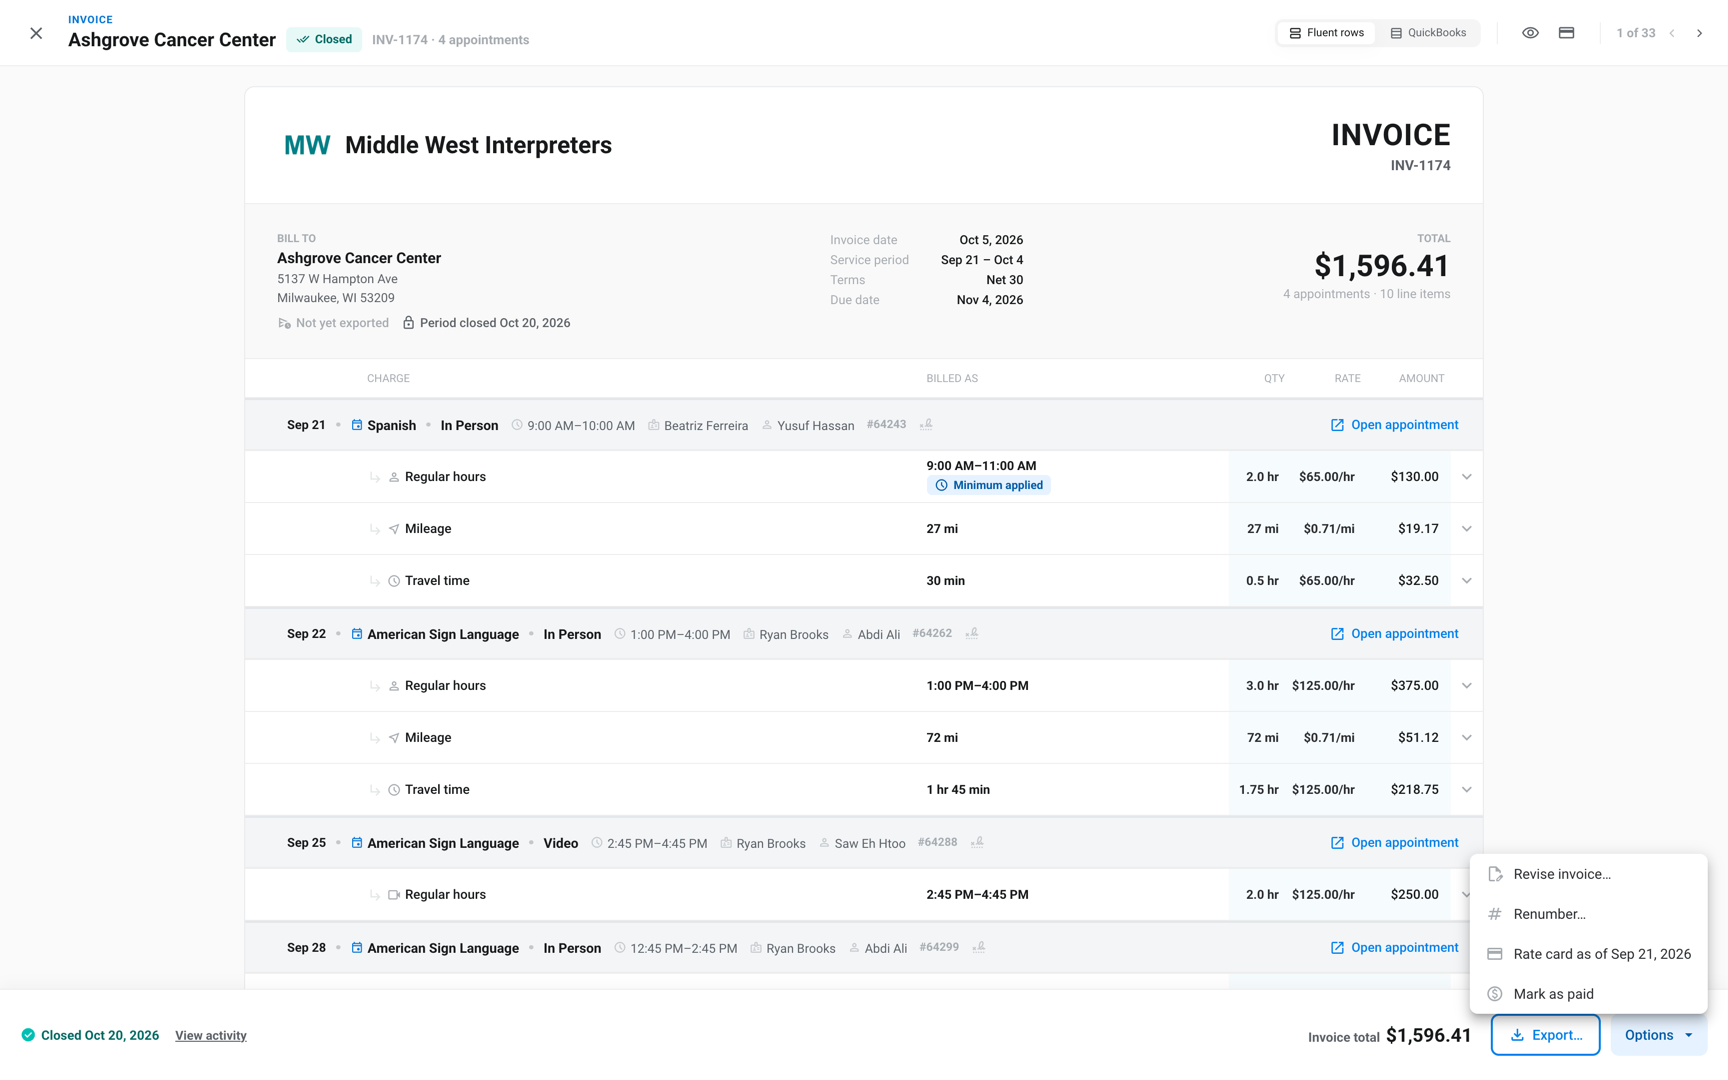This screenshot has width=1728, height=1080.
Task: Click the Closed status badge in header
Action: click(324, 40)
